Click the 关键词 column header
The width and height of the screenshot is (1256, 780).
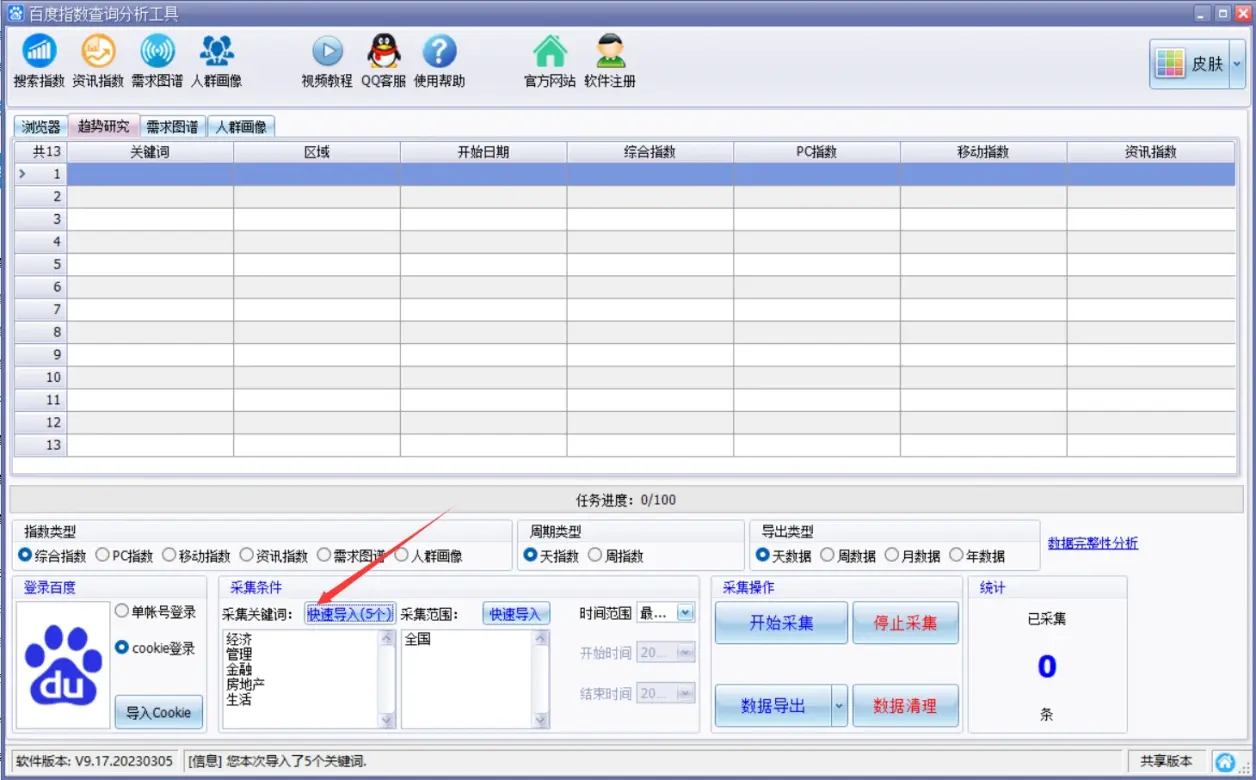pos(150,152)
